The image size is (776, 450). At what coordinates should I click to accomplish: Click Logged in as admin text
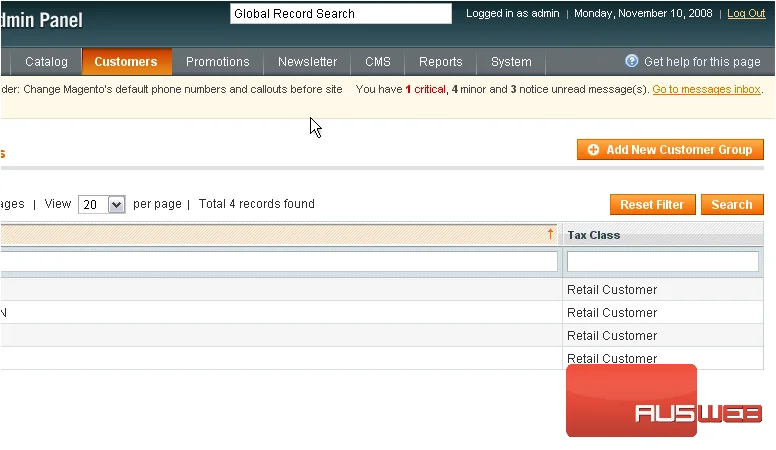[x=512, y=13]
